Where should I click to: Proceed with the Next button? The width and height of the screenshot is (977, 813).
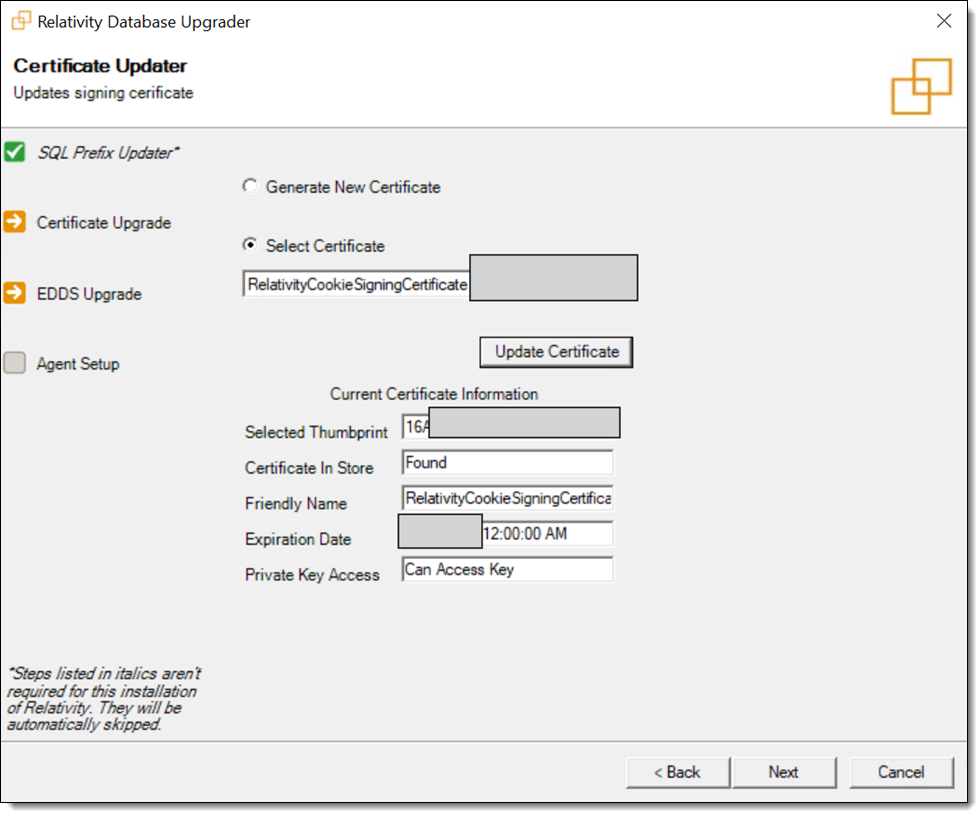tap(784, 773)
